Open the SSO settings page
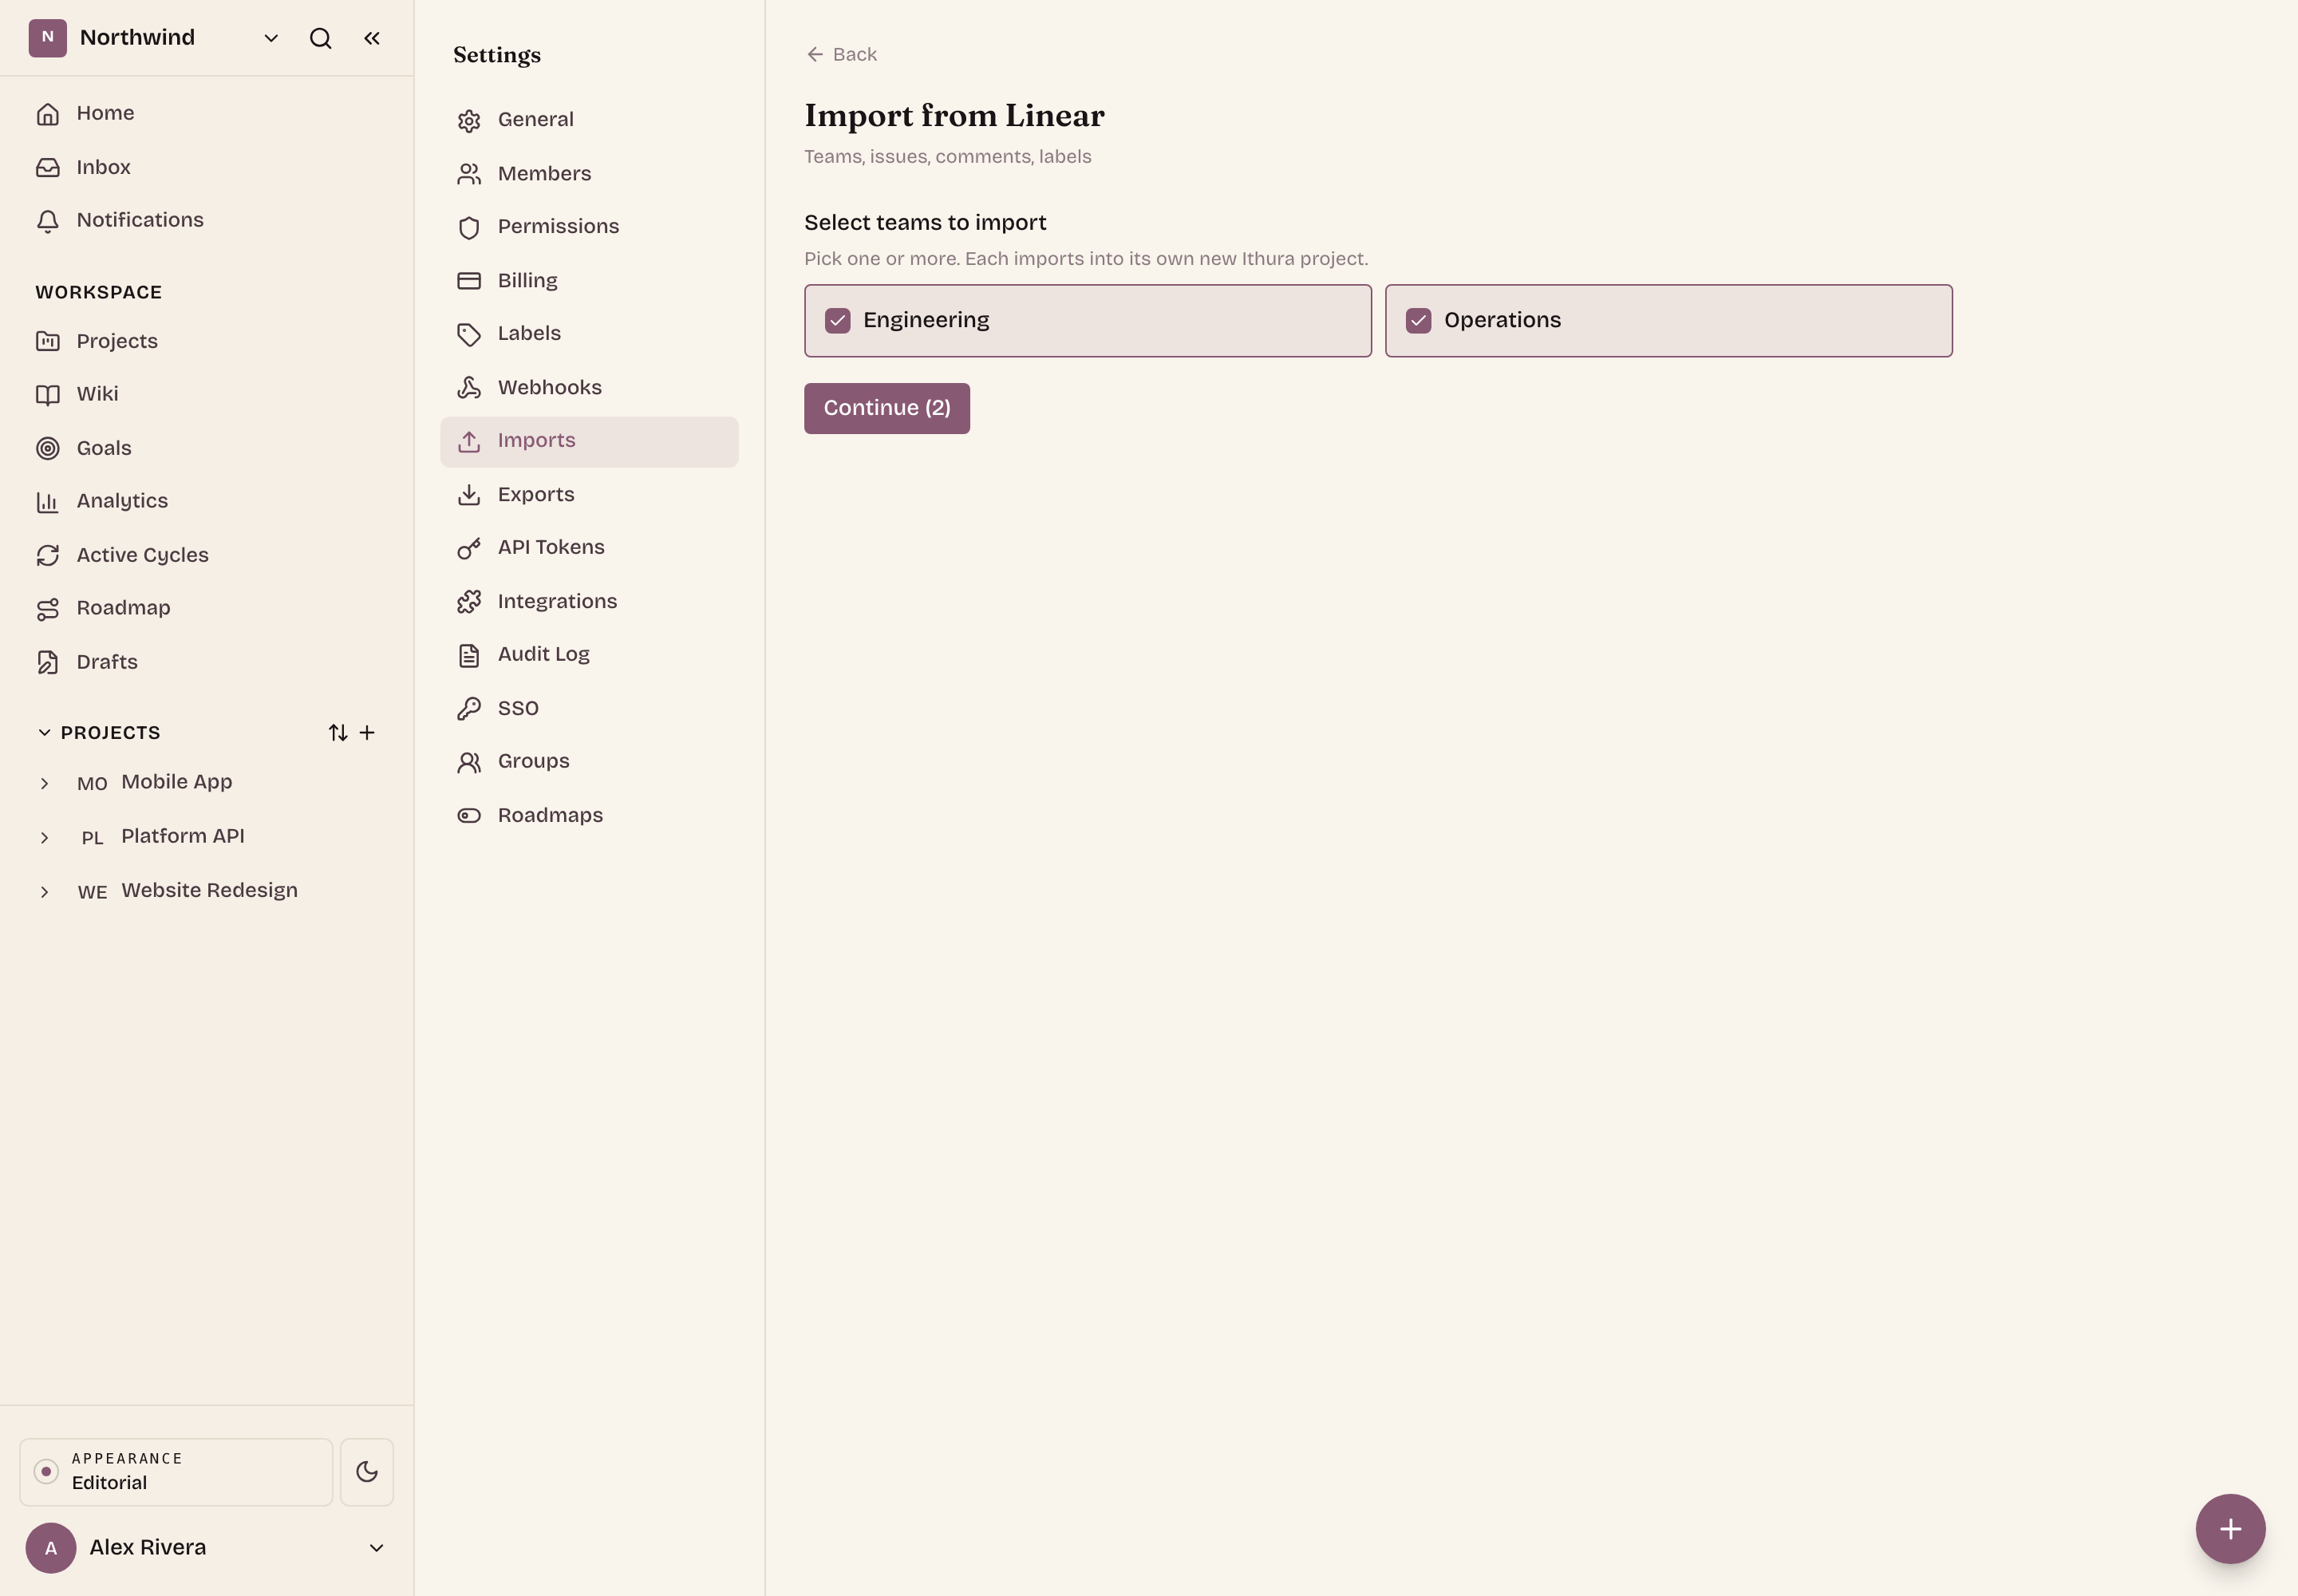 click(x=589, y=708)
